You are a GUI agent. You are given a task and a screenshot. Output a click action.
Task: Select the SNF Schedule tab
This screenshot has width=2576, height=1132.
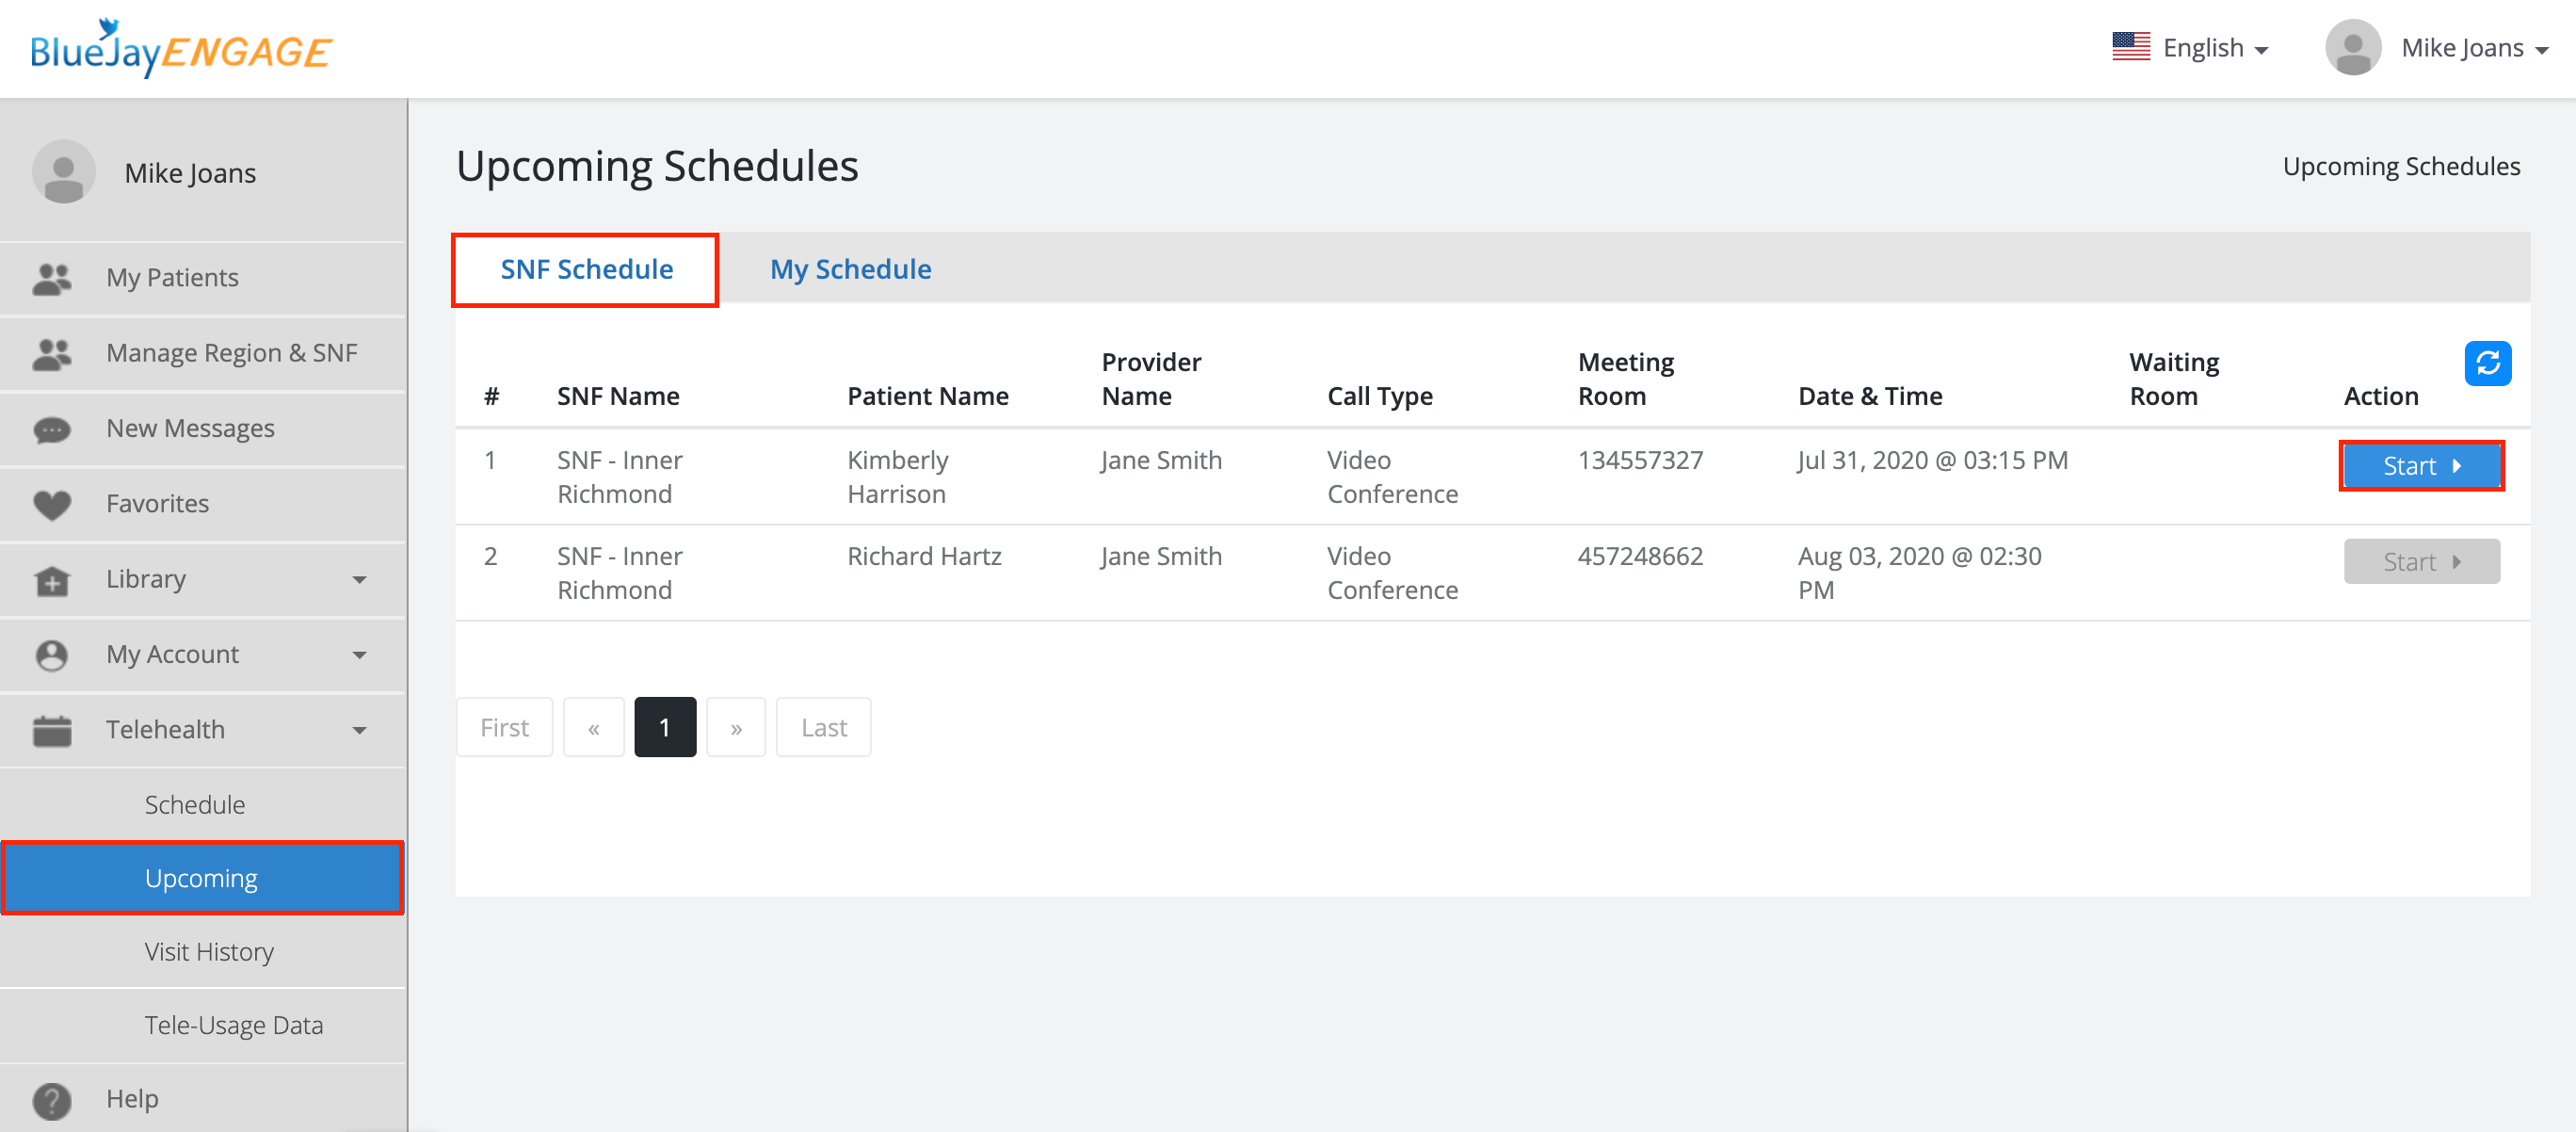click(x=586, y=269)
